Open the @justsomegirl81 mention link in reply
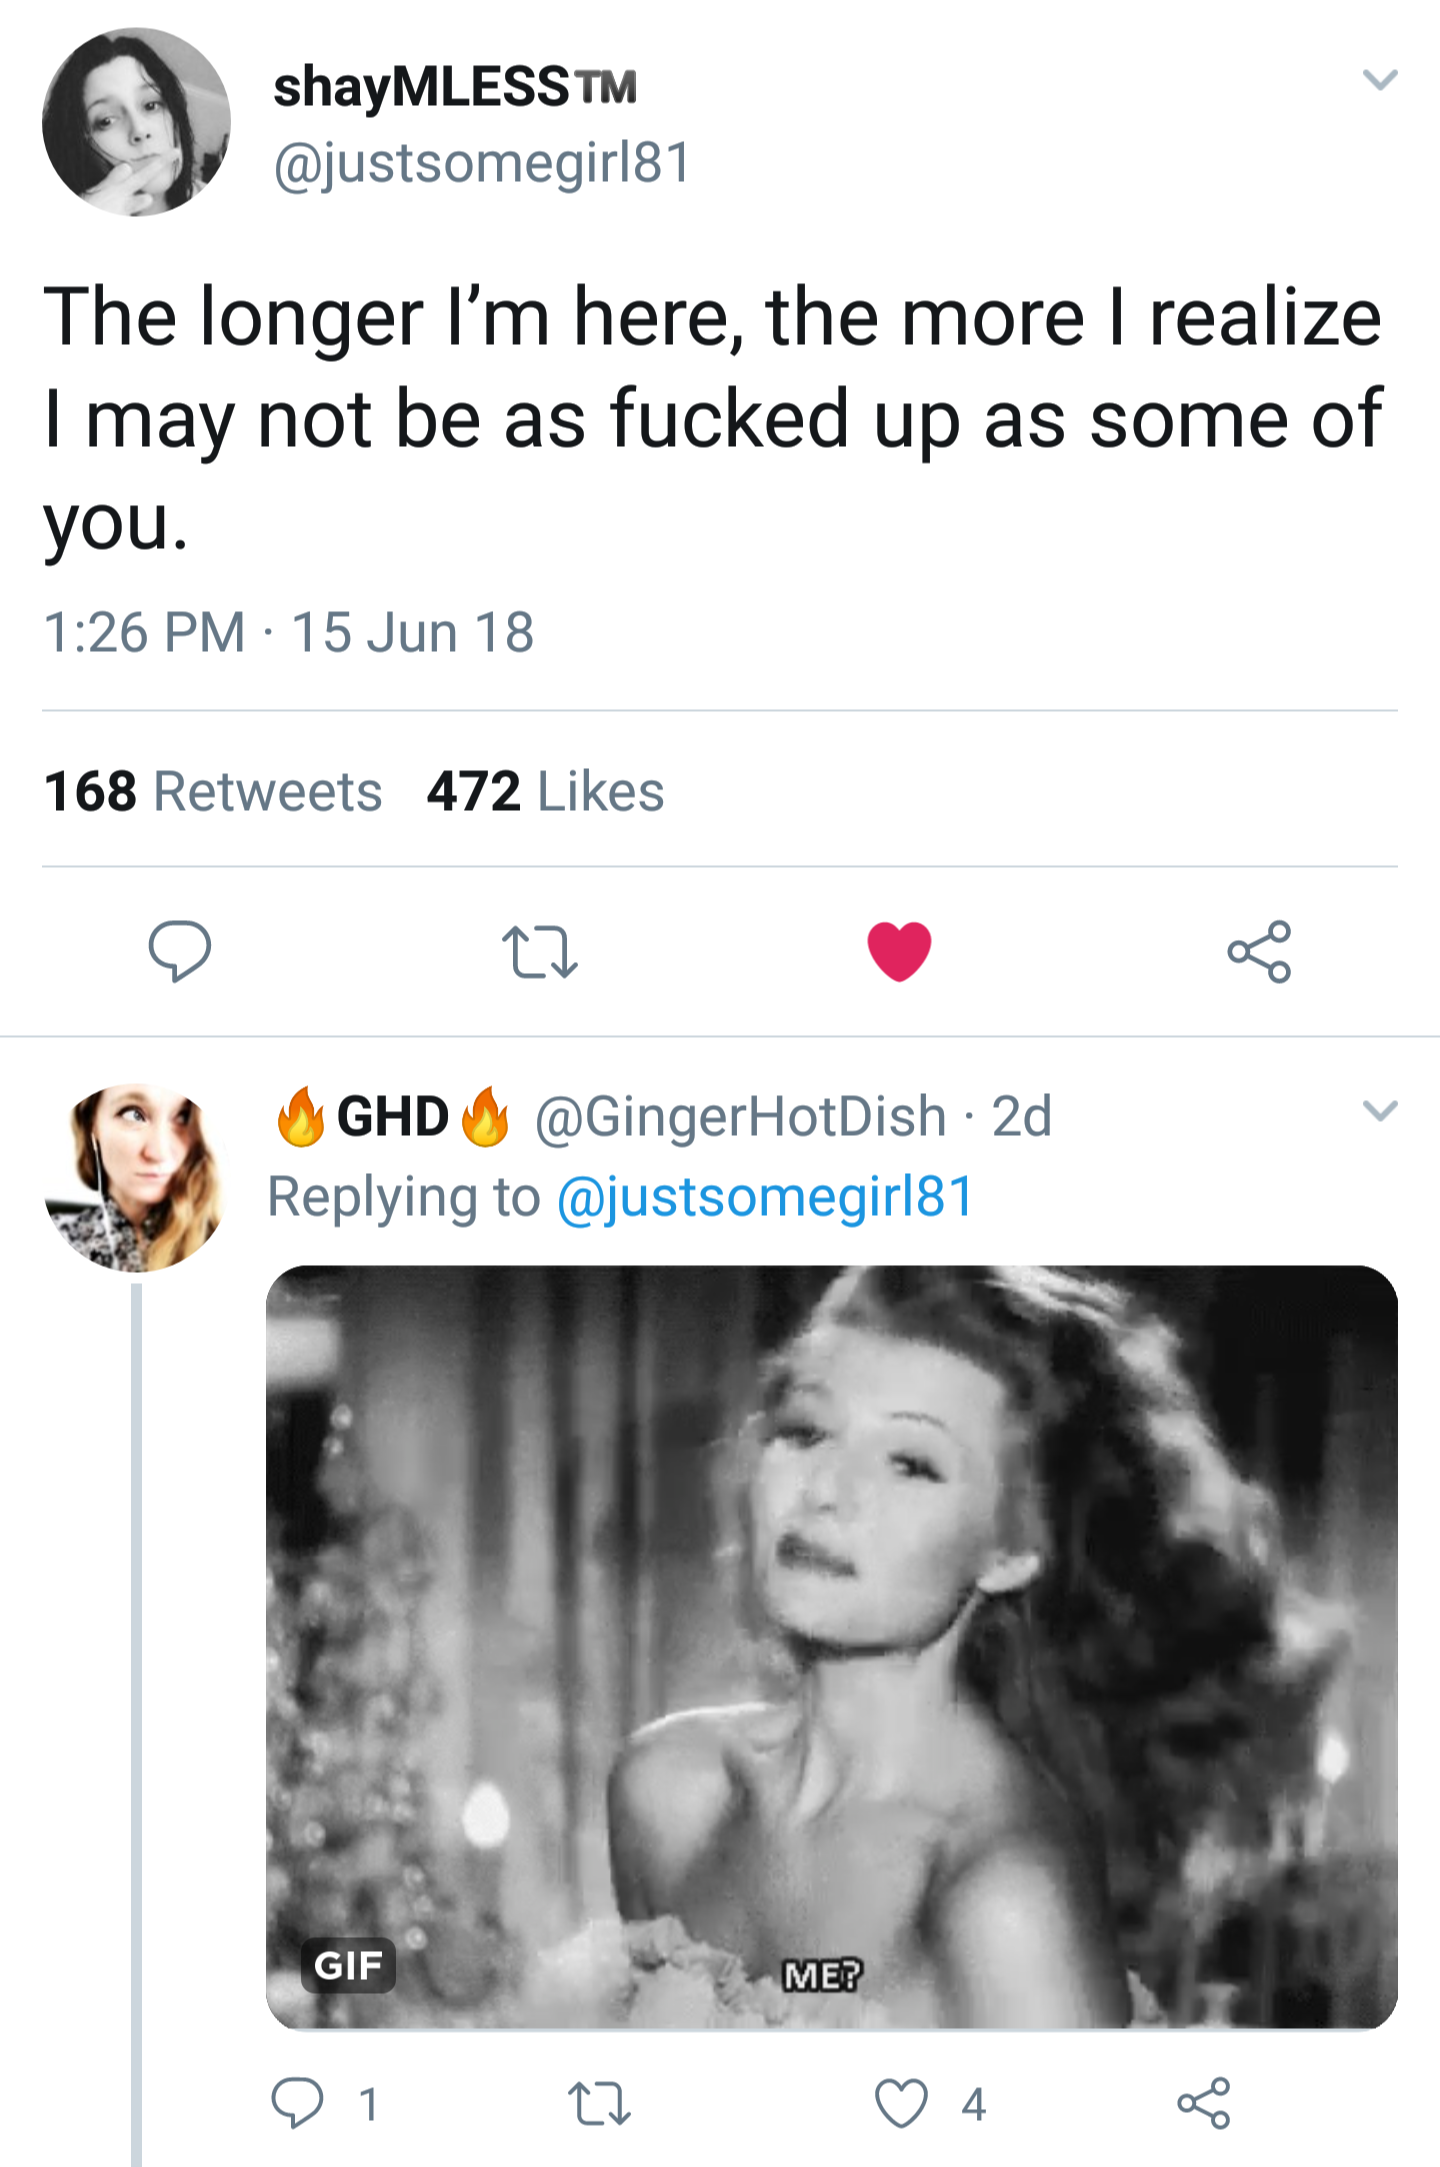Screen dimensions: 1440x2167 pos(765,1197)
